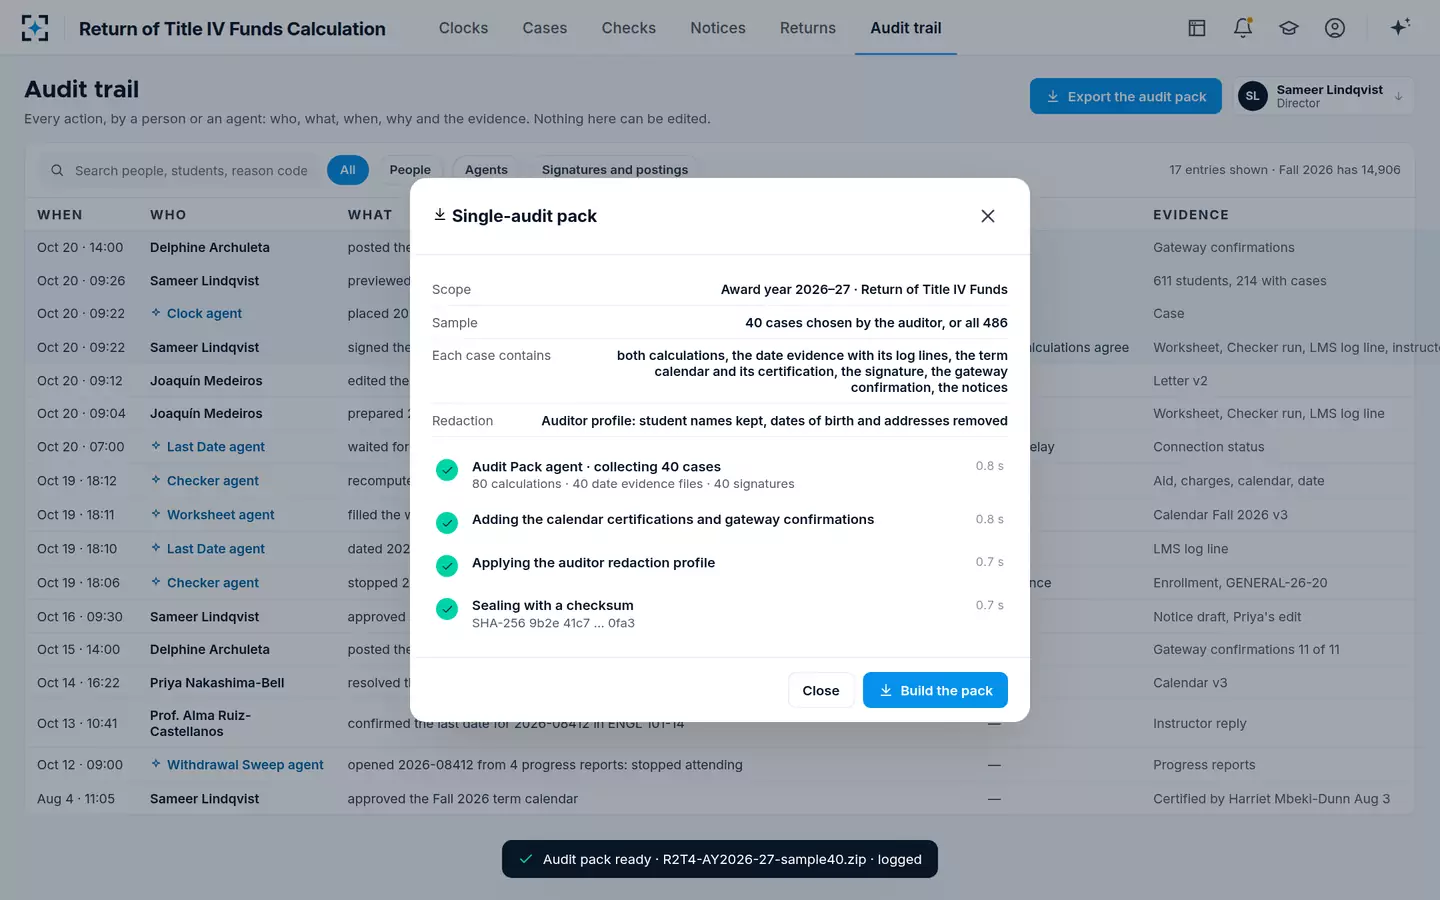Click the Build the pack button
Image resolution: width=1440 pixels, height=900 pixels.
tap(935, 690)
